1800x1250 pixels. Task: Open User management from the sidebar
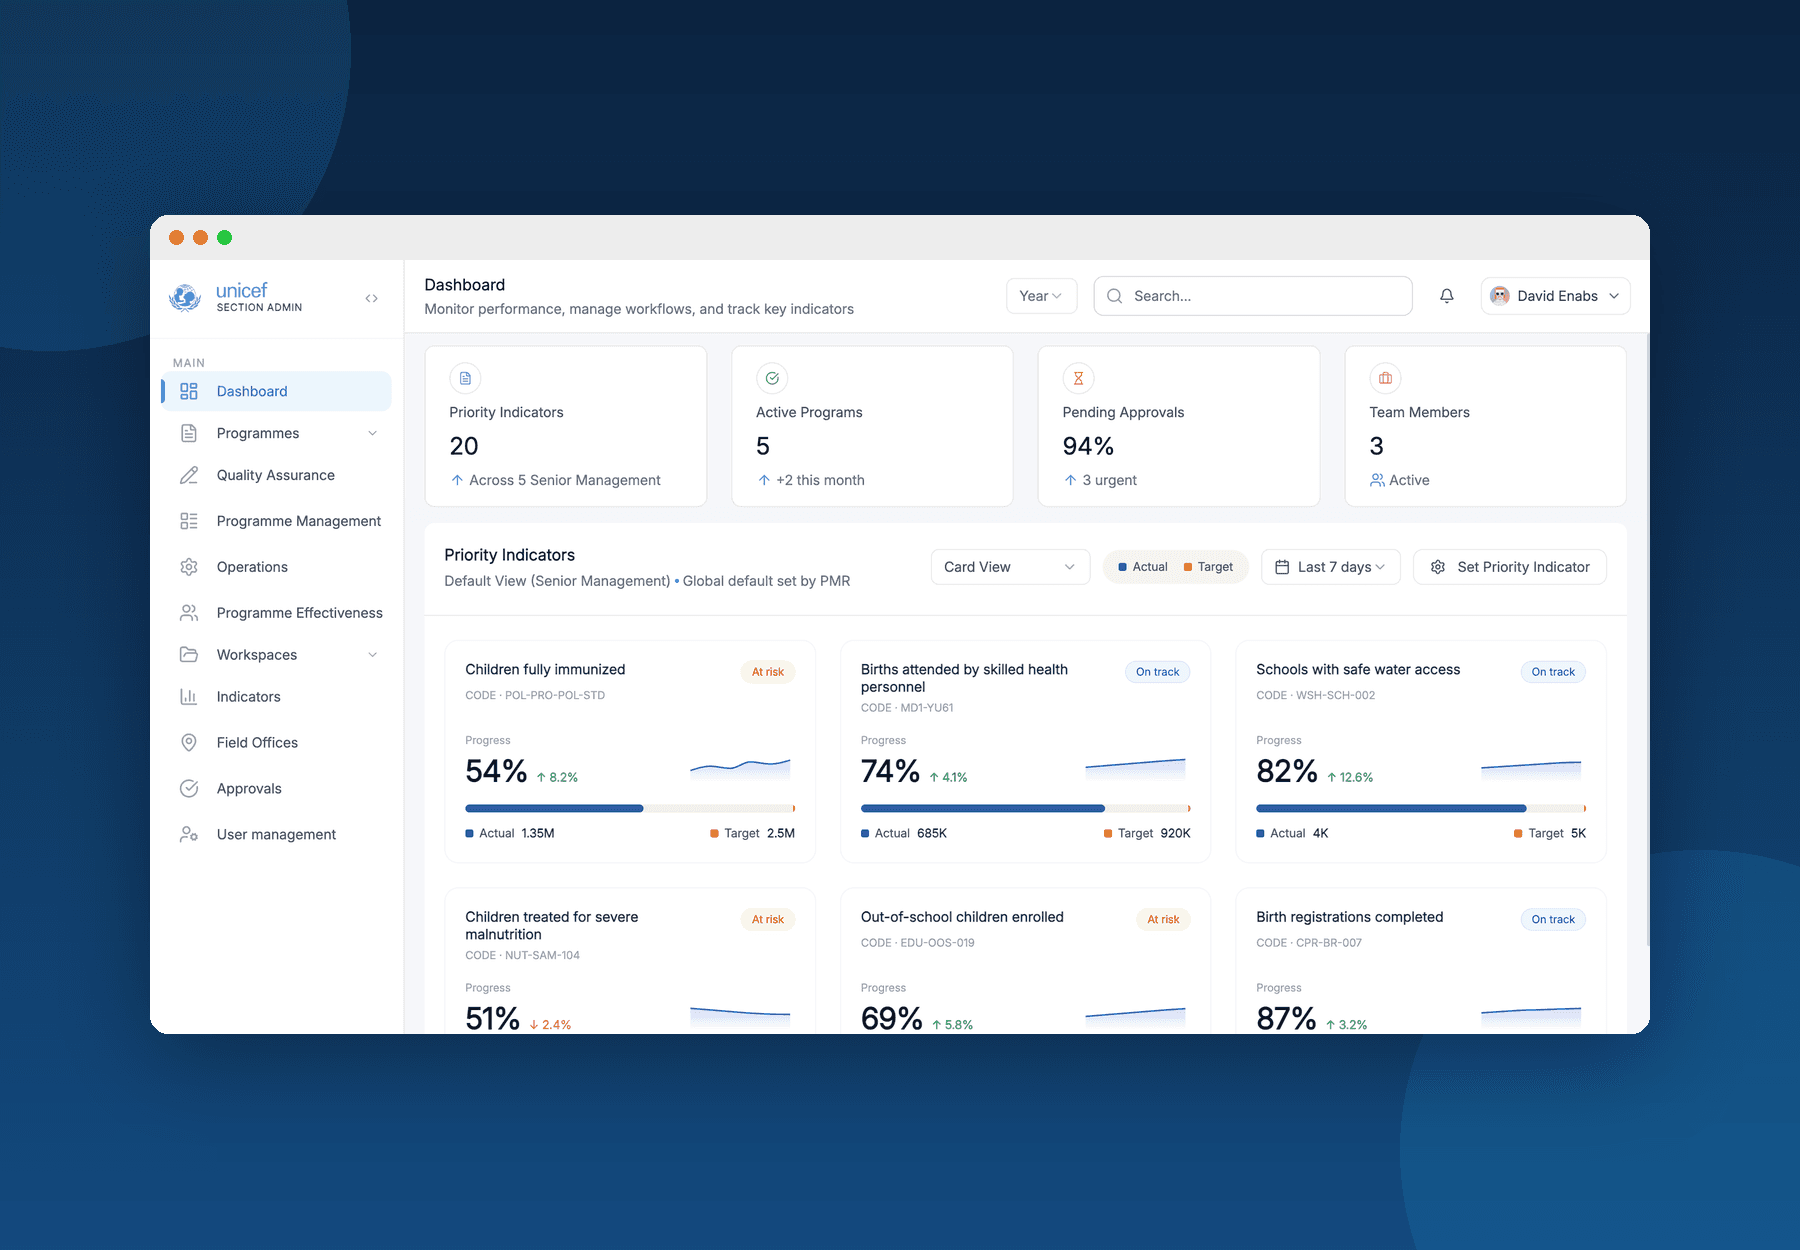(x=276, y=835)
